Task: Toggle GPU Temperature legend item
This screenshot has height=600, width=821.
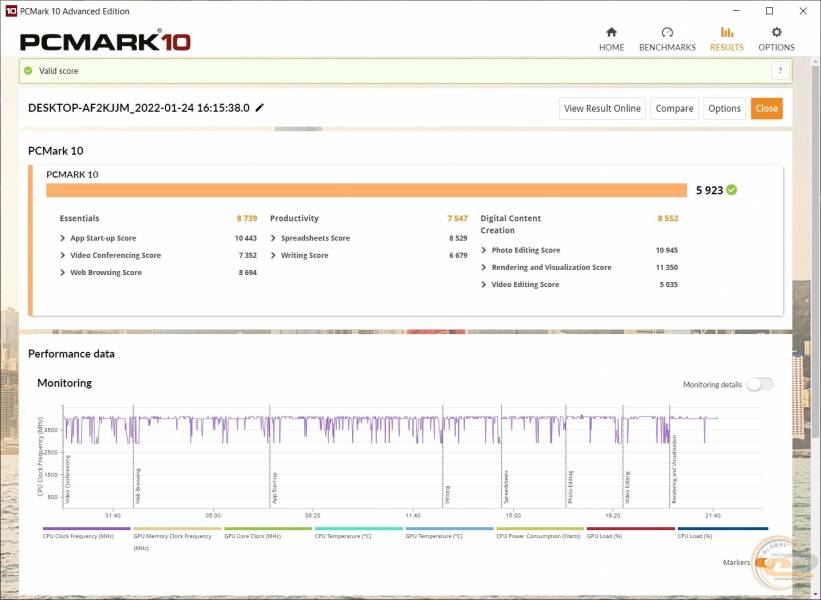Action: [x=449, y=533]
